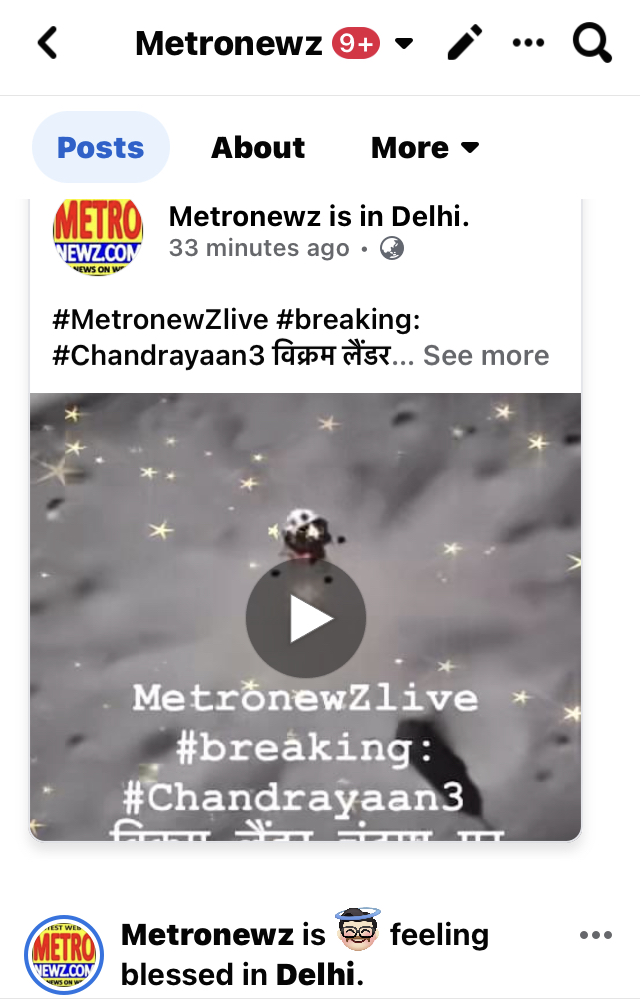Open the #MetronewZlive hashtag link
The width and height of the screenshot is (640, 999).
[160, 319]
